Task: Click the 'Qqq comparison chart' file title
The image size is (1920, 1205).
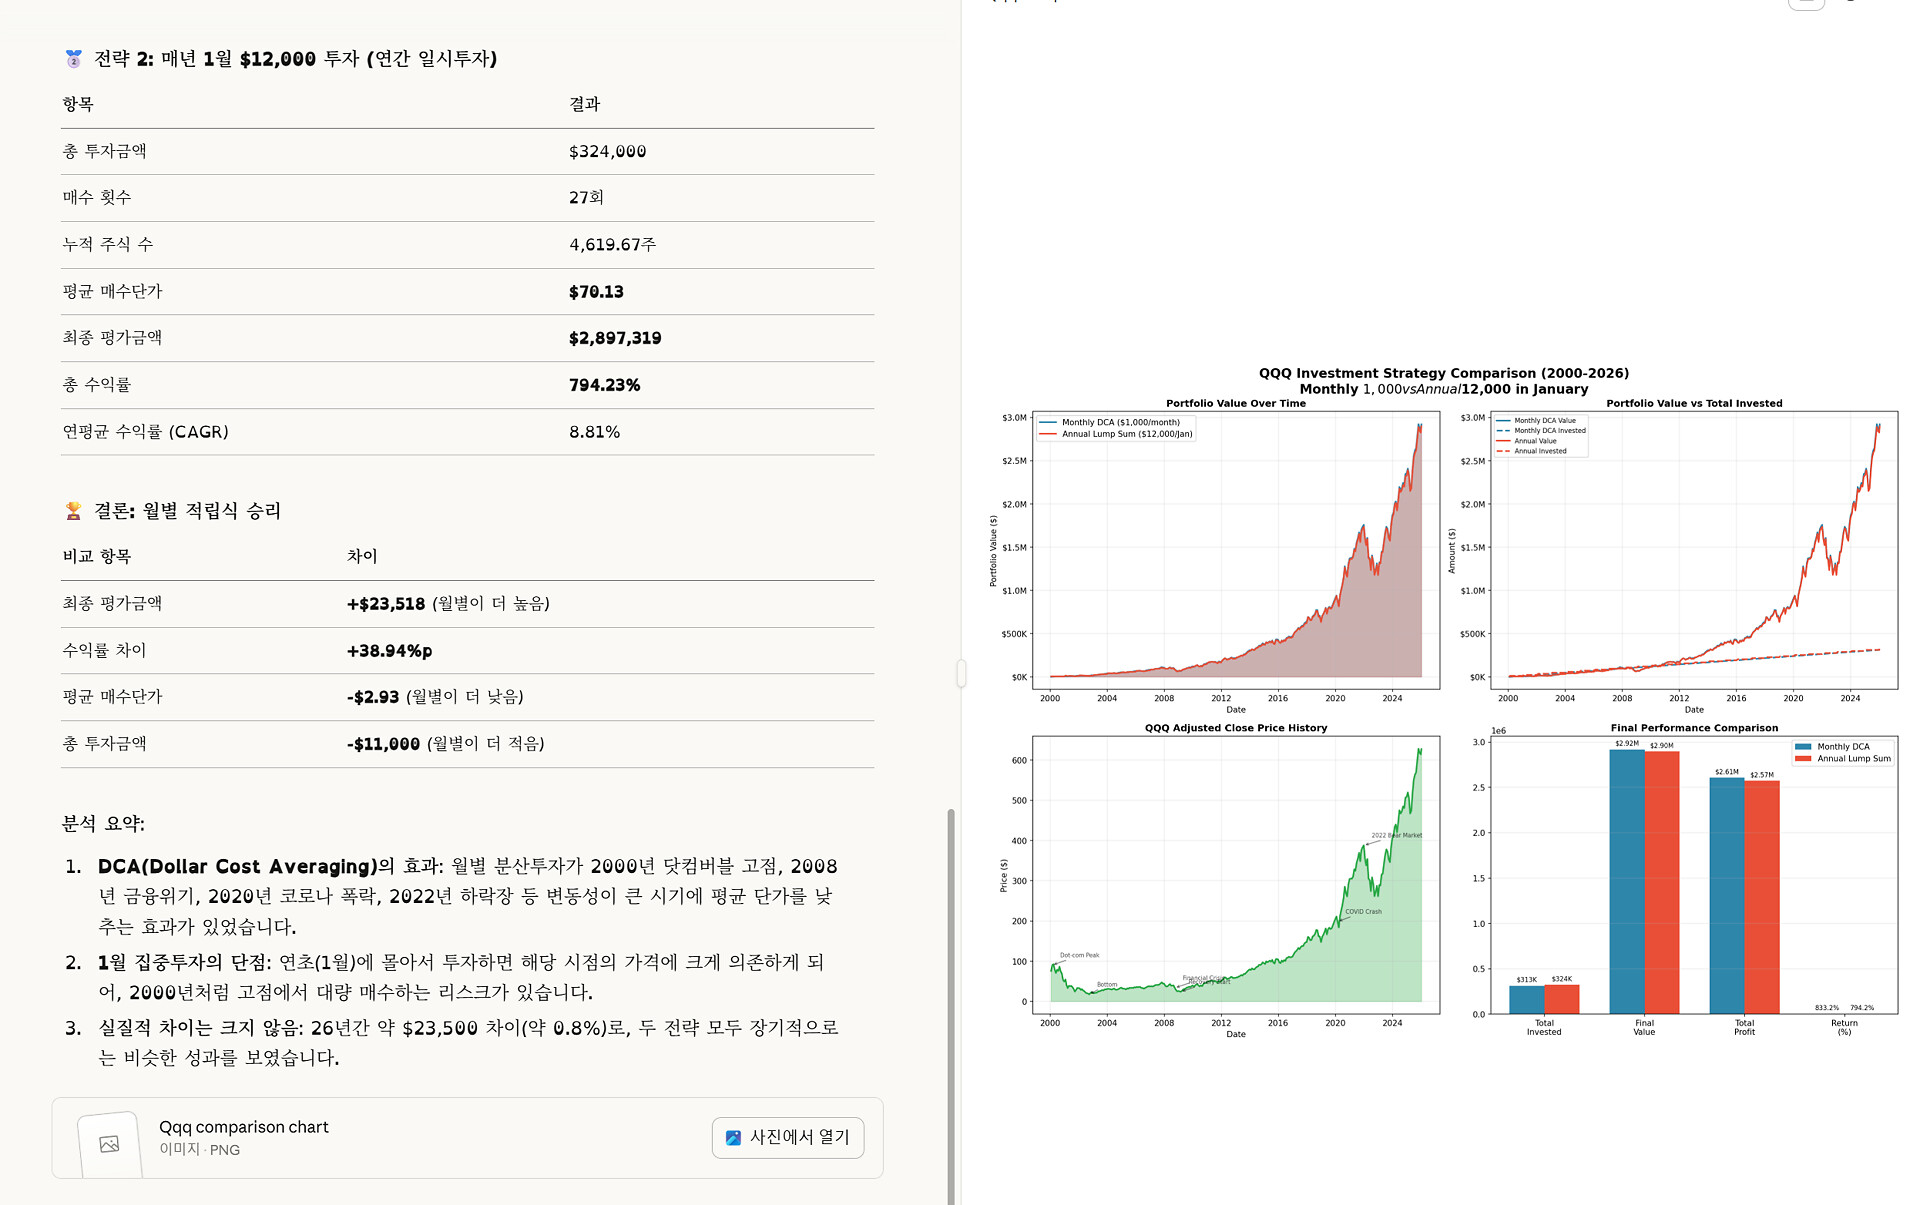Action: click(x=243, y=1127)
